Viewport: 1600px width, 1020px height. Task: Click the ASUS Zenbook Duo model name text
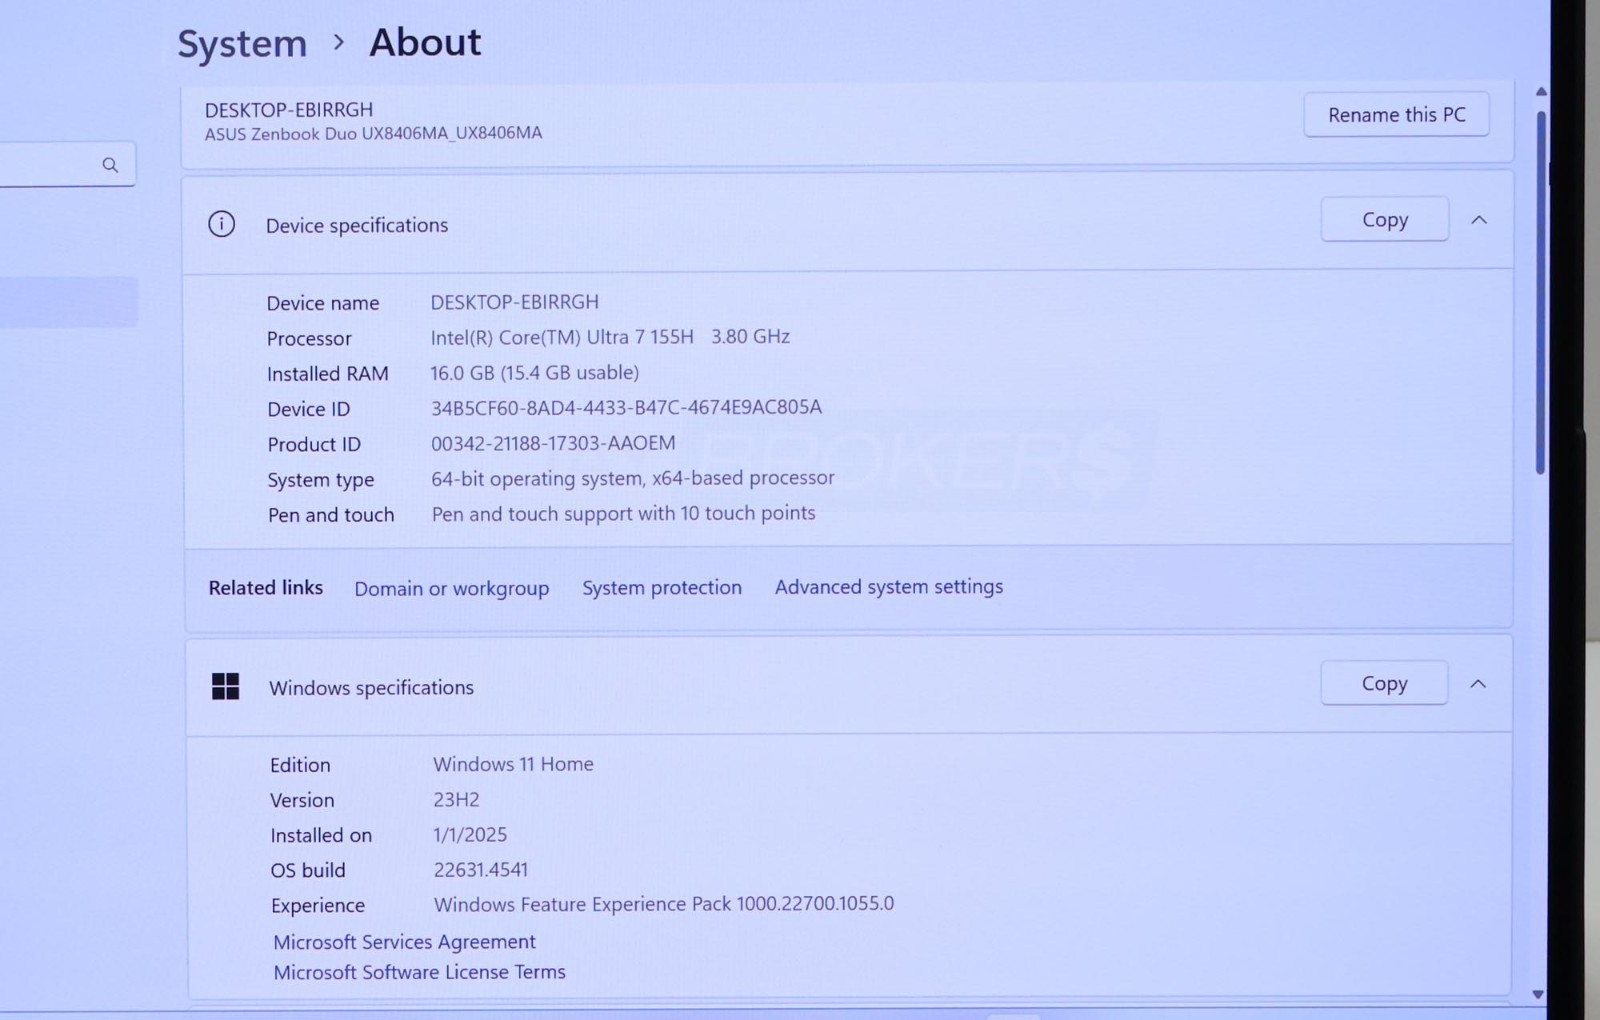(374, 133)
